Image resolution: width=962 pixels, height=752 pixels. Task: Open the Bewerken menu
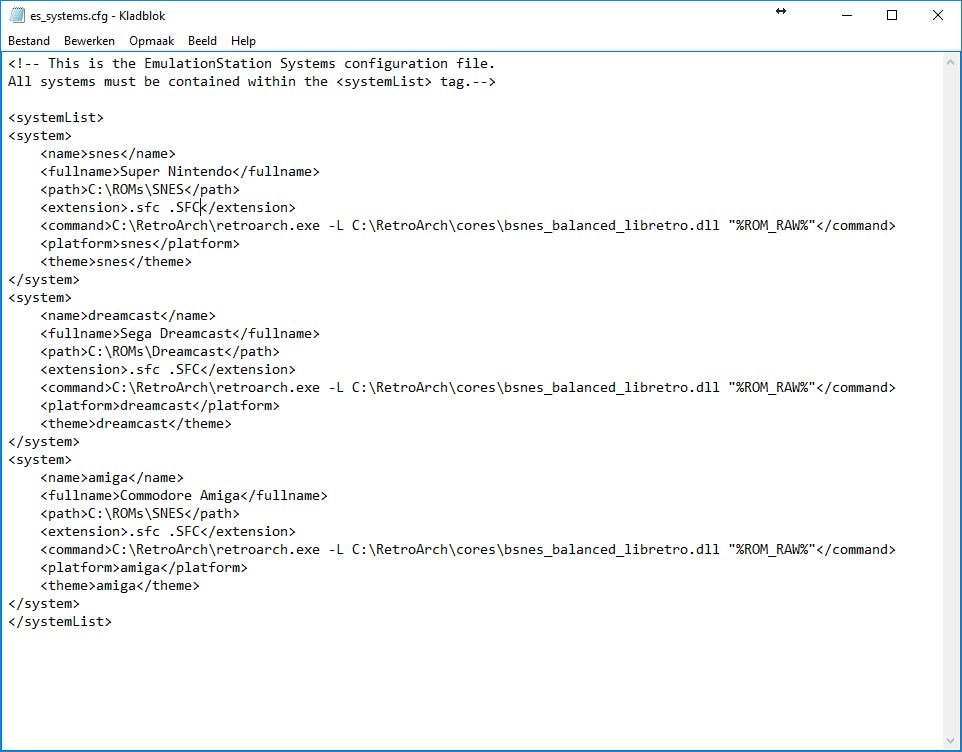89,41
